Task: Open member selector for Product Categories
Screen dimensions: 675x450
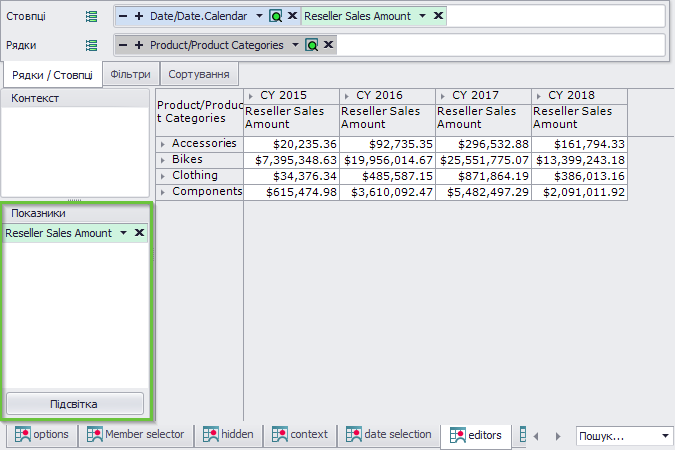Action: (x=312, y=45)
